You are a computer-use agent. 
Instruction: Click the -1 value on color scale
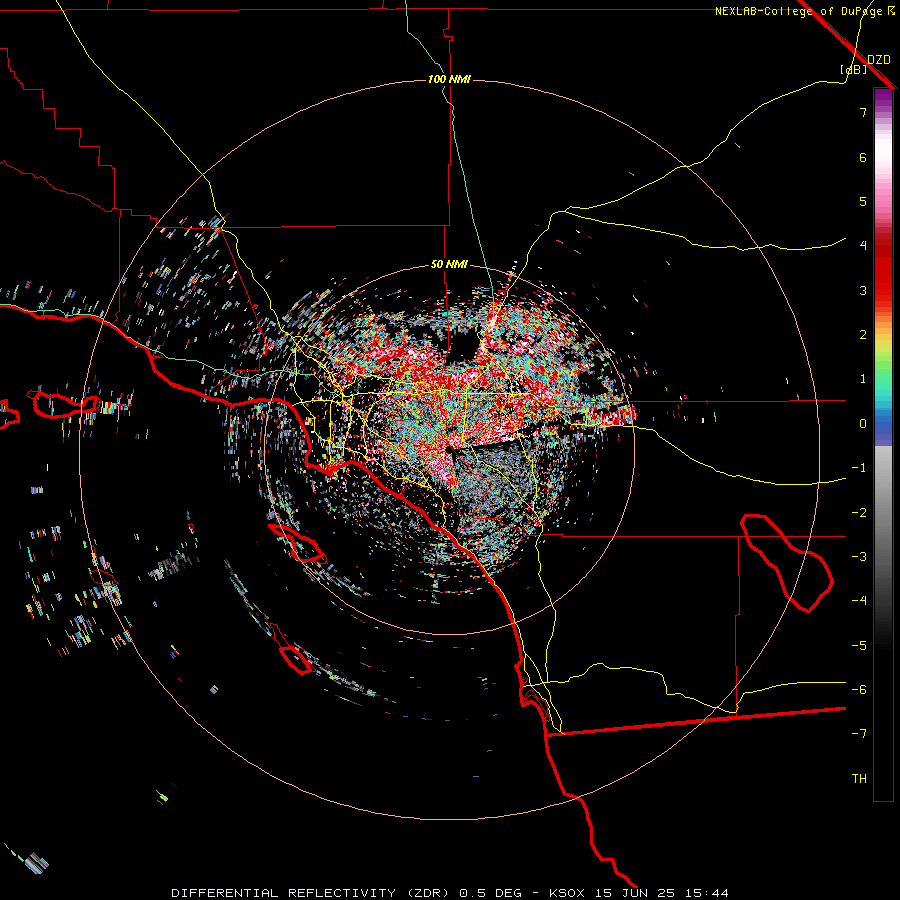(859, 468)
